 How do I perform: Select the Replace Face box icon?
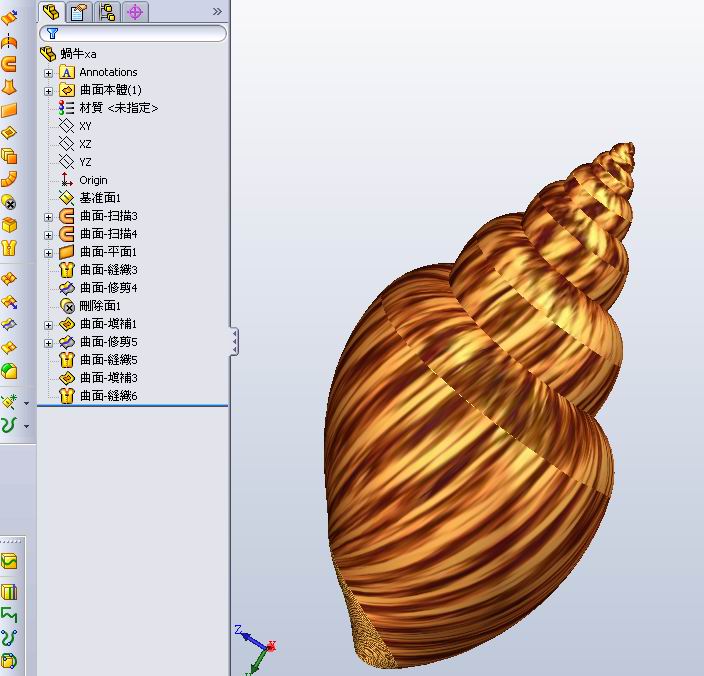[x=9, y=225]
